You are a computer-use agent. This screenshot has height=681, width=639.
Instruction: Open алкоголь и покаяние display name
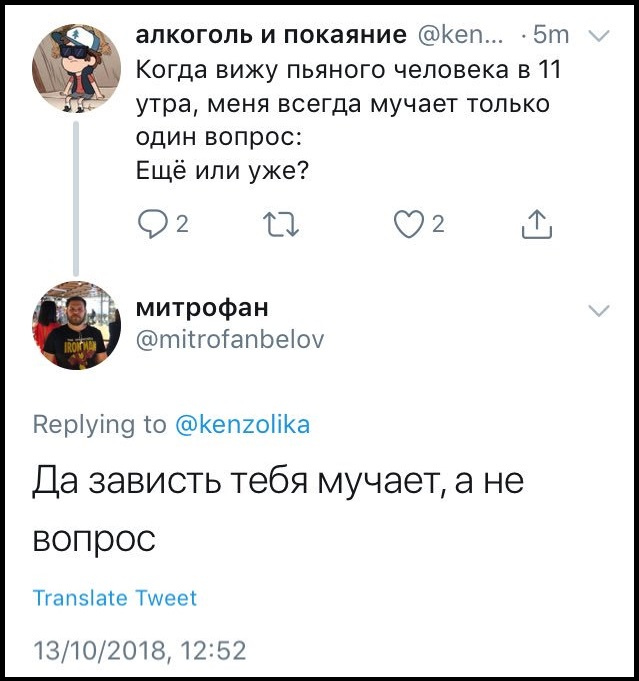270,35
